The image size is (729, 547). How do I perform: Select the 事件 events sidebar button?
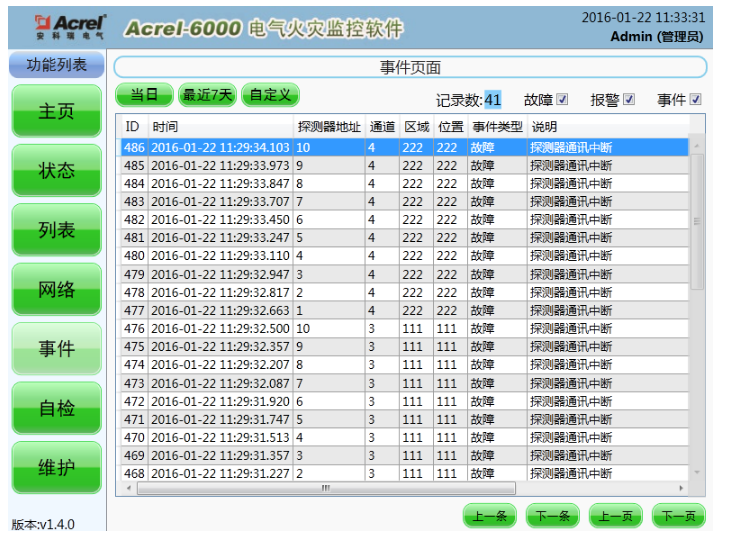(57, 349)
